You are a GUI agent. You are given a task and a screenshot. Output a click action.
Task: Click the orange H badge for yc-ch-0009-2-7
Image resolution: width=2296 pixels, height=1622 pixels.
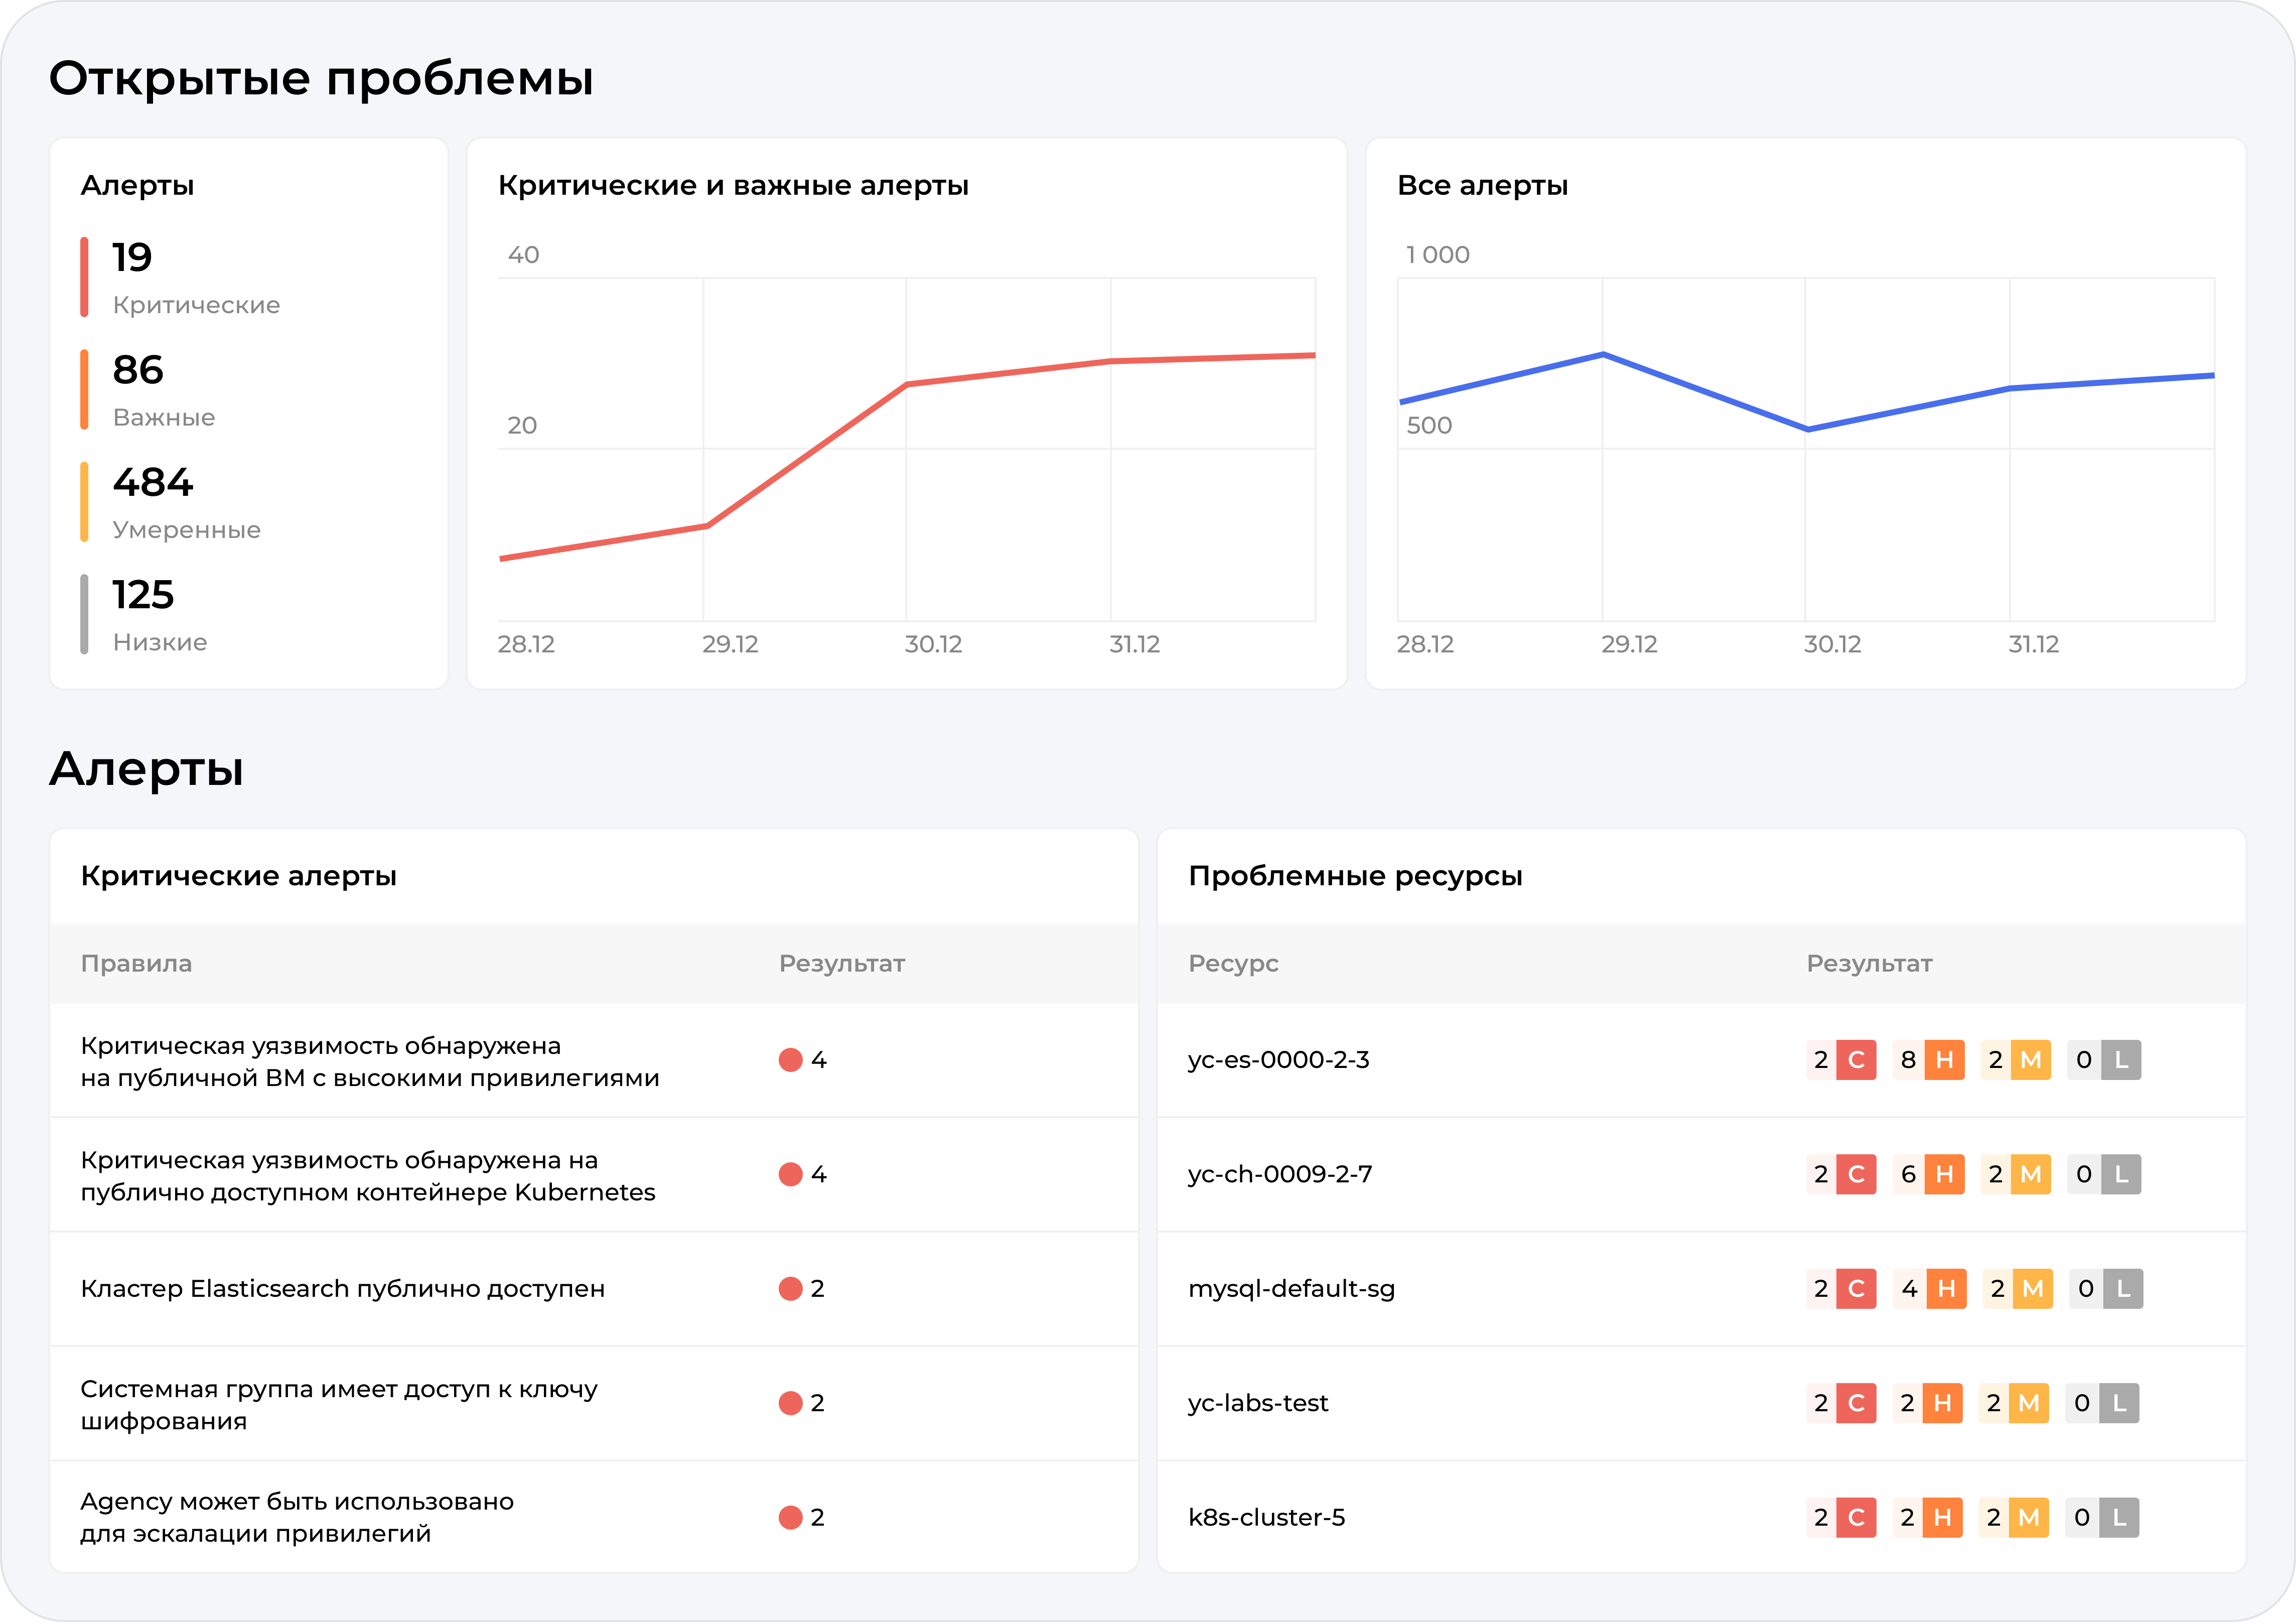click(1944, 1174)
